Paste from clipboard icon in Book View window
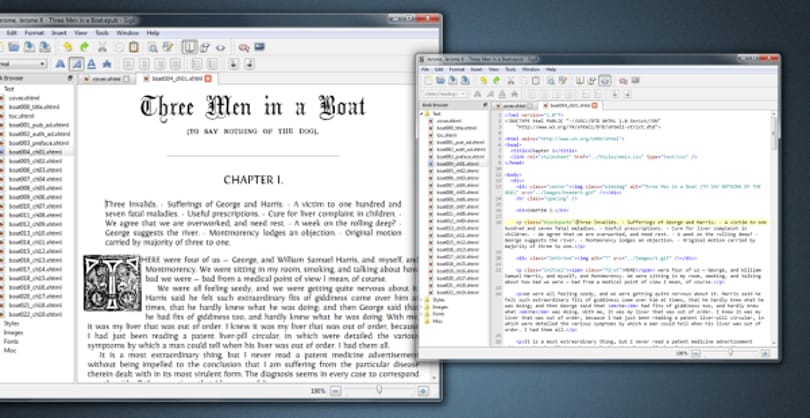The width and height of the screenshot is (810, 418). (x=134, y=47)
